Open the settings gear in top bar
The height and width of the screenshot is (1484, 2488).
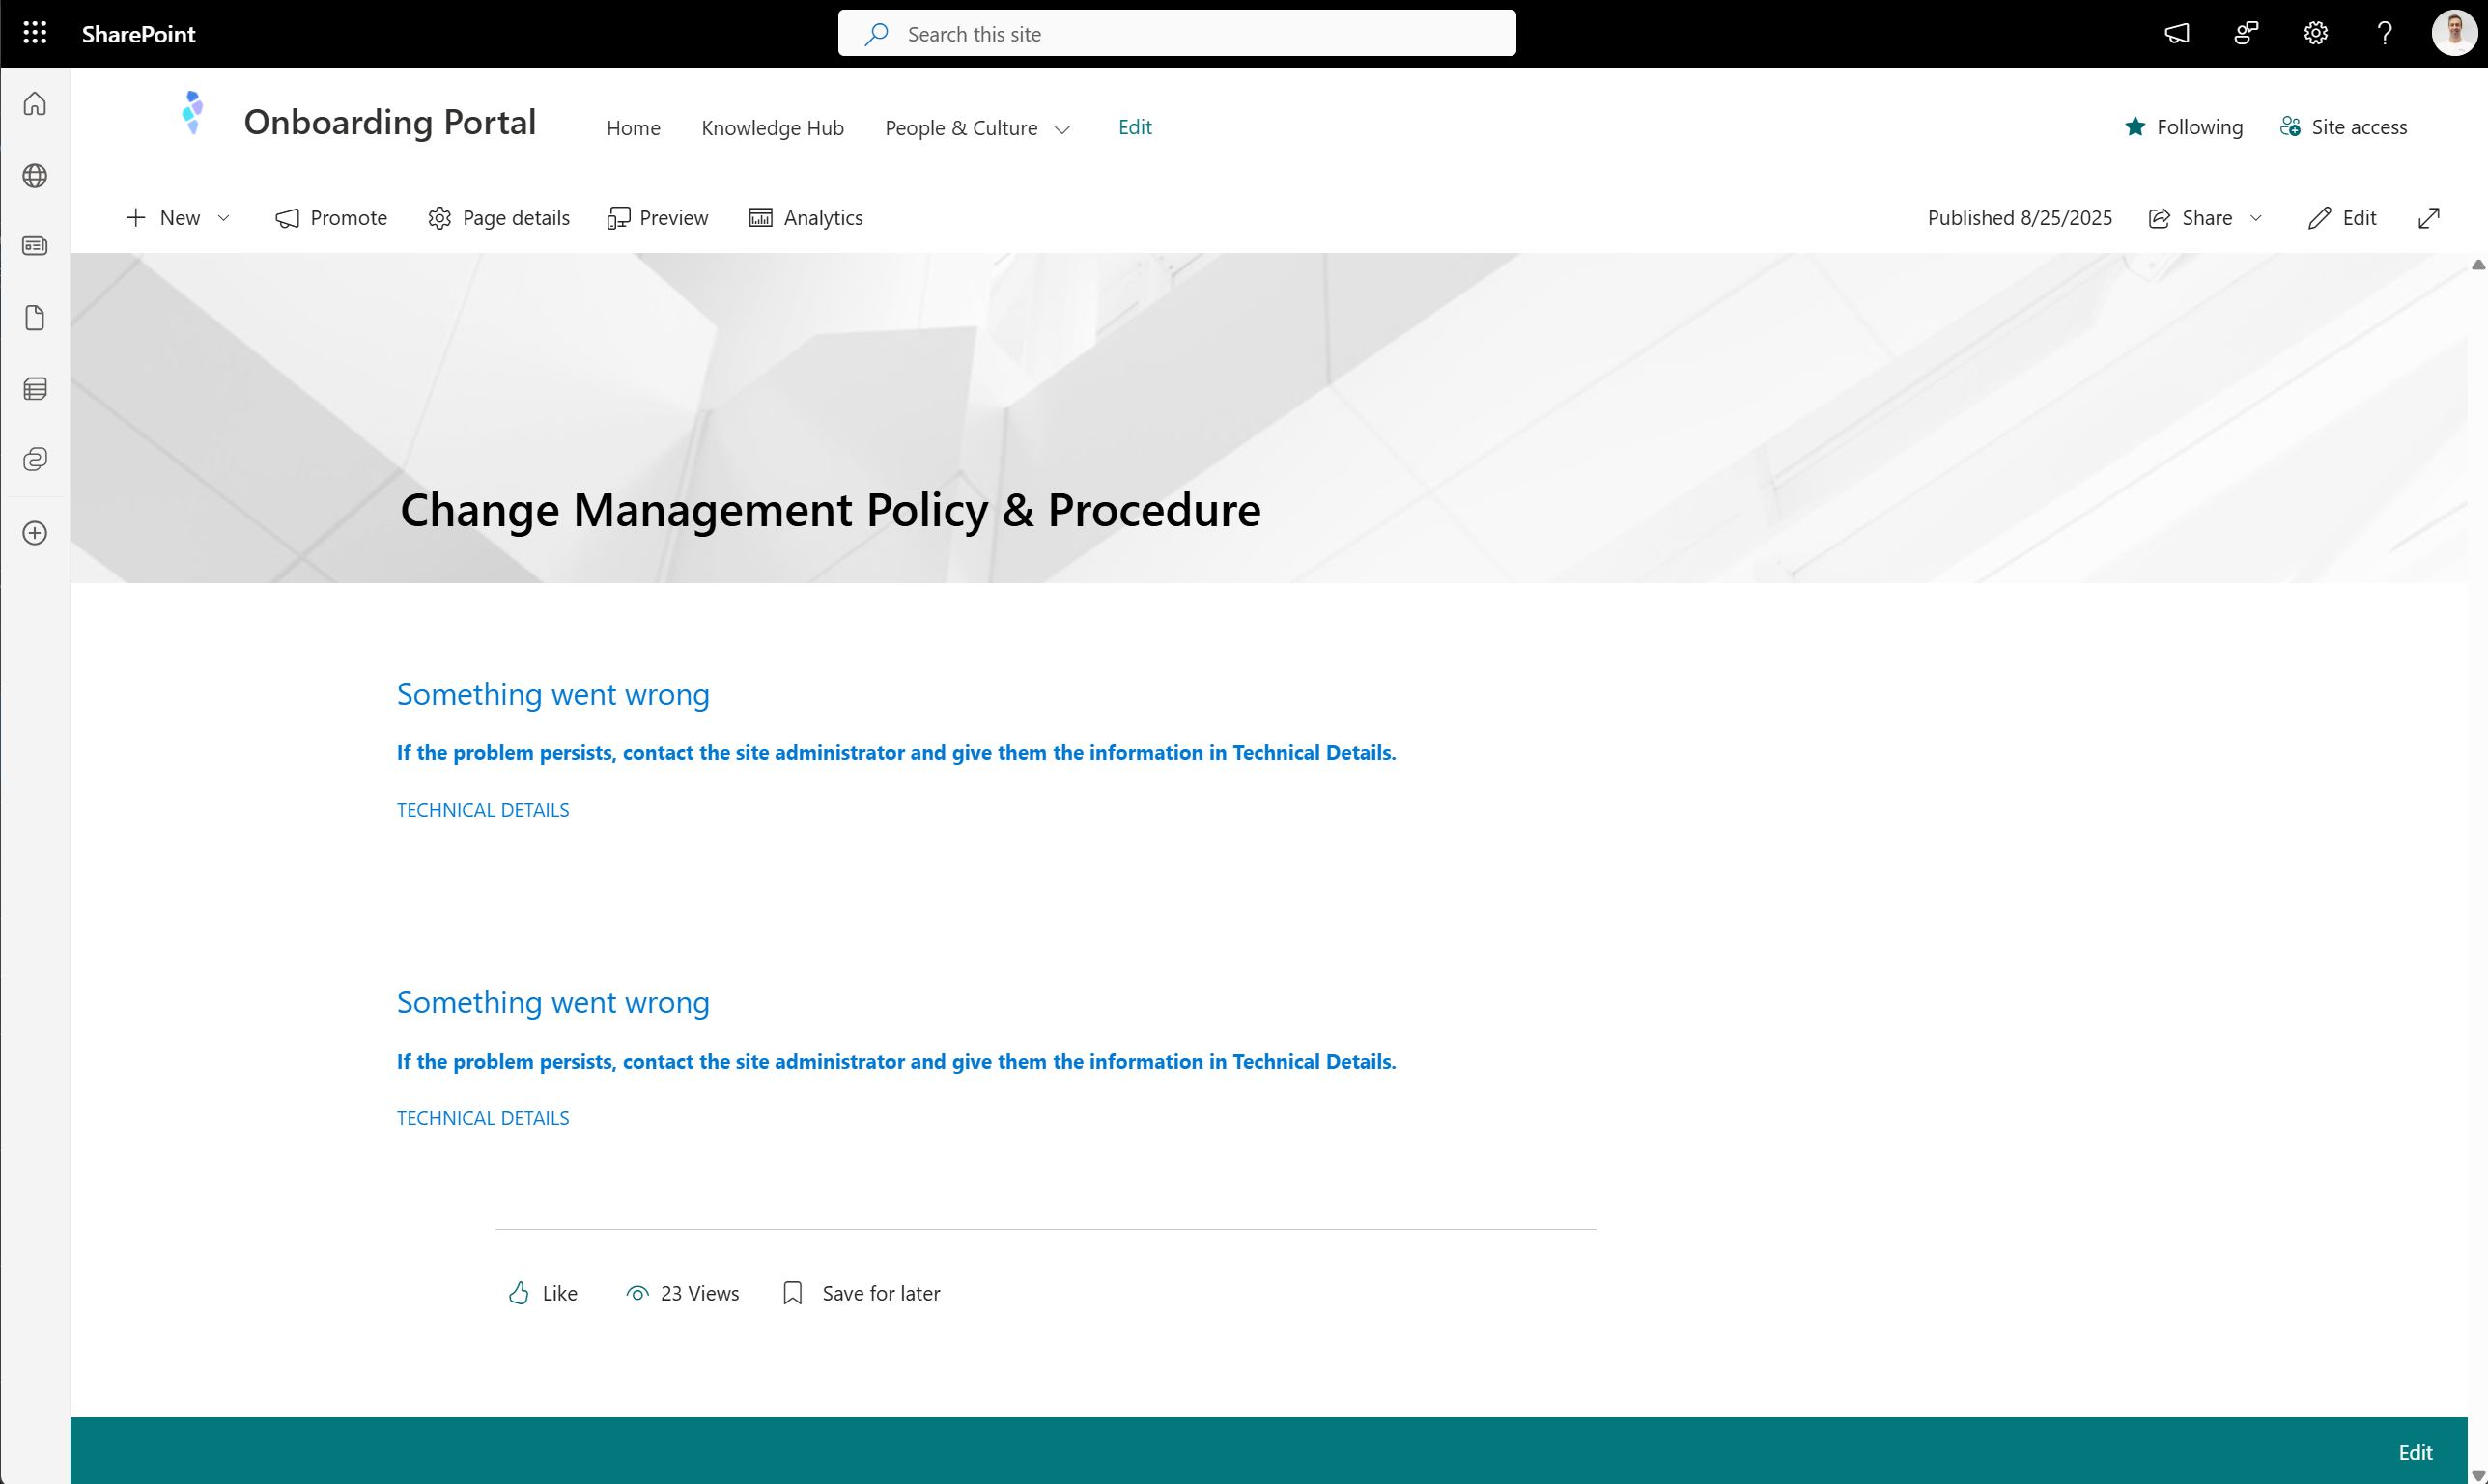click(x=2316, y=33)
